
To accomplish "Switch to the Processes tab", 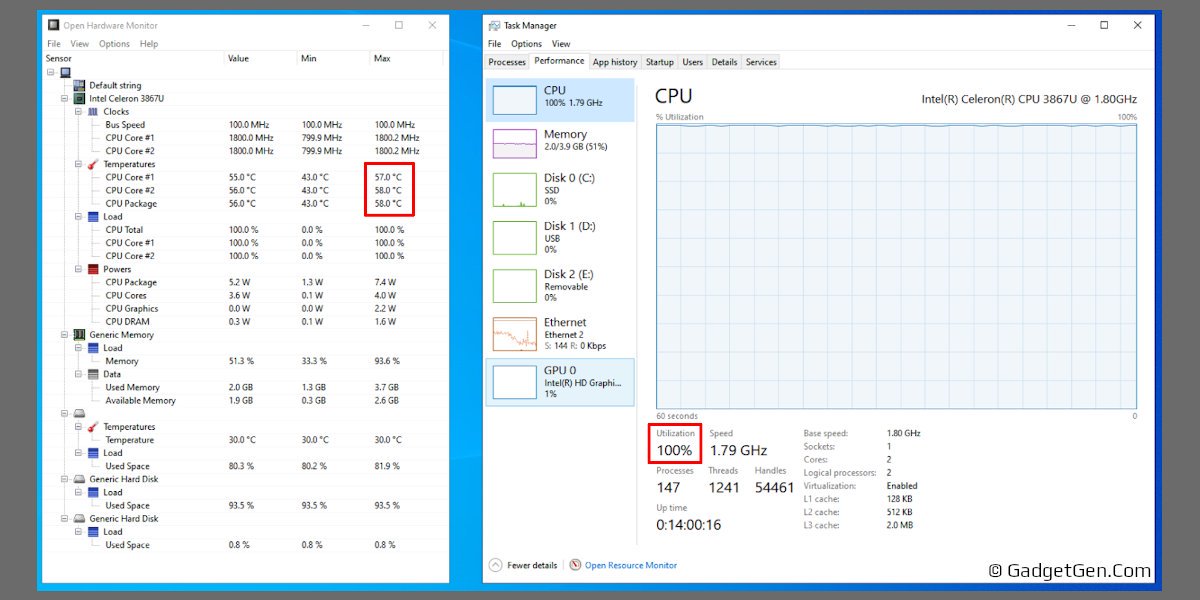I will (507, 62).
